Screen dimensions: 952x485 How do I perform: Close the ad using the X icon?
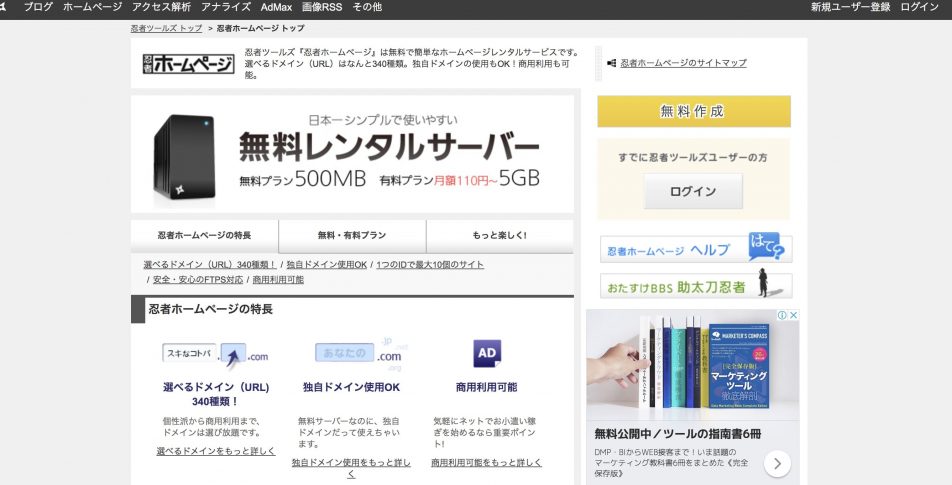(x=794, y=315)
